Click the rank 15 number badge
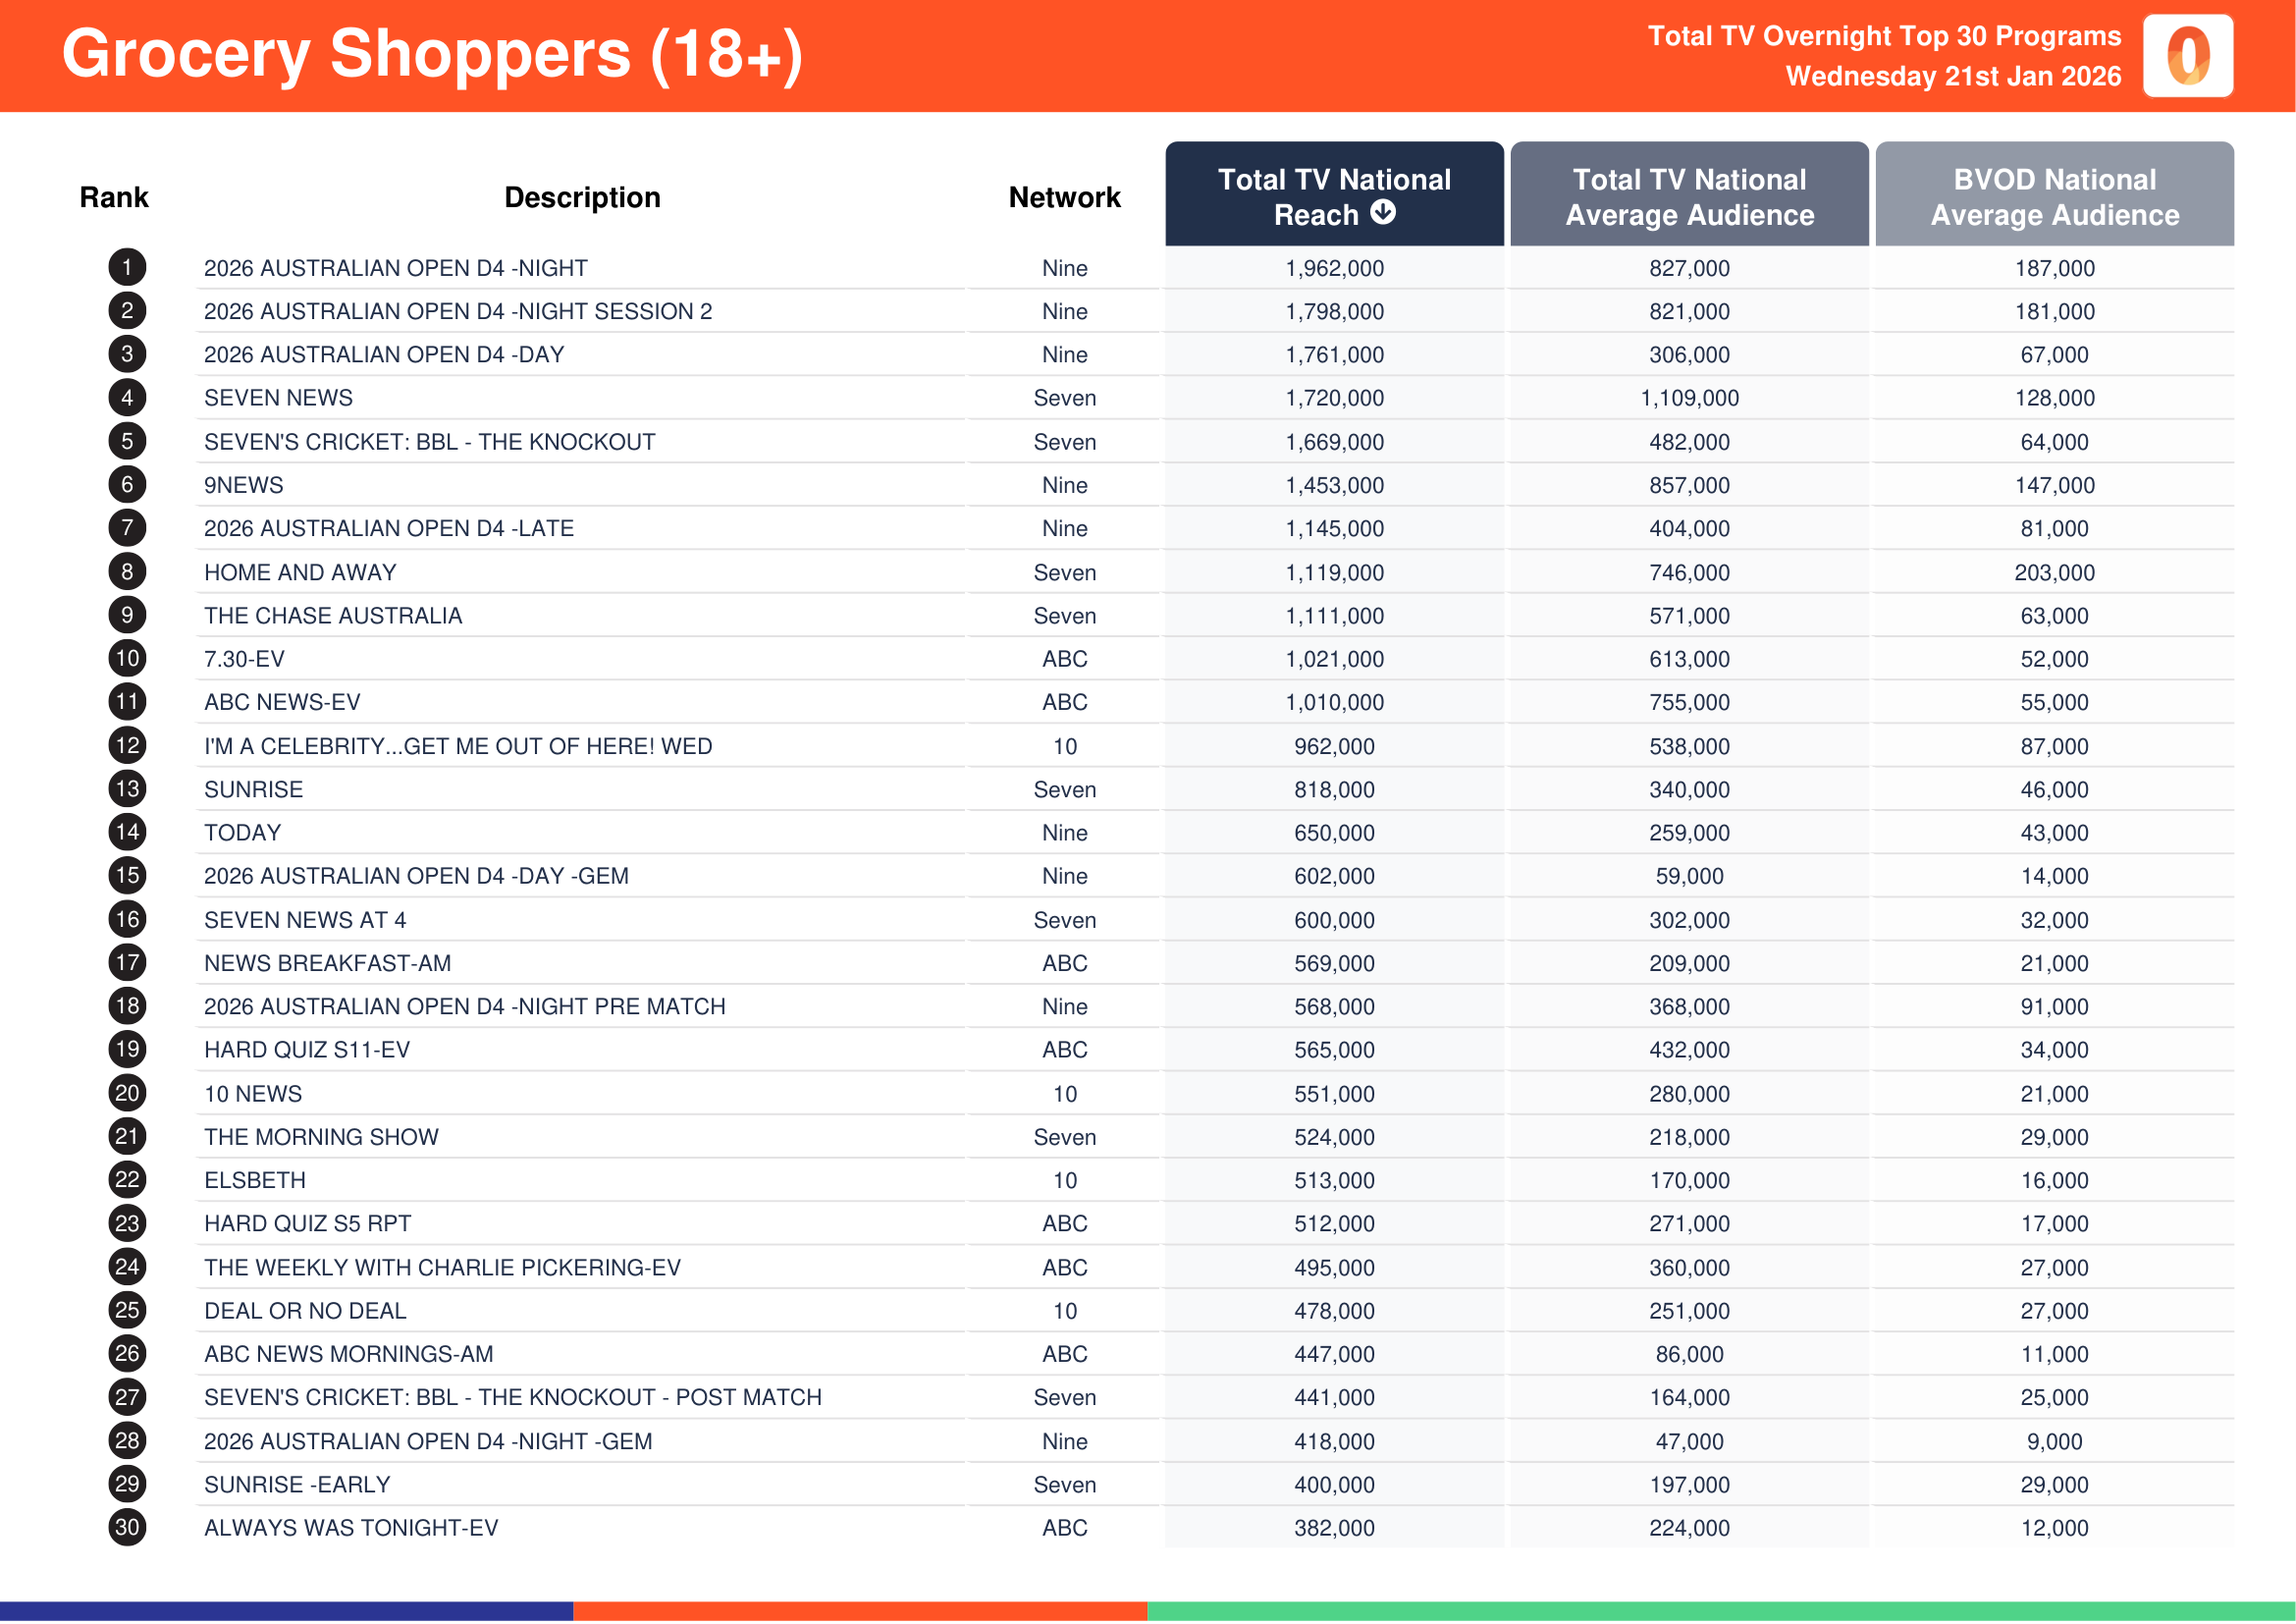The width and height of the screenshot is (2296, 1624). tap(127, 876)
